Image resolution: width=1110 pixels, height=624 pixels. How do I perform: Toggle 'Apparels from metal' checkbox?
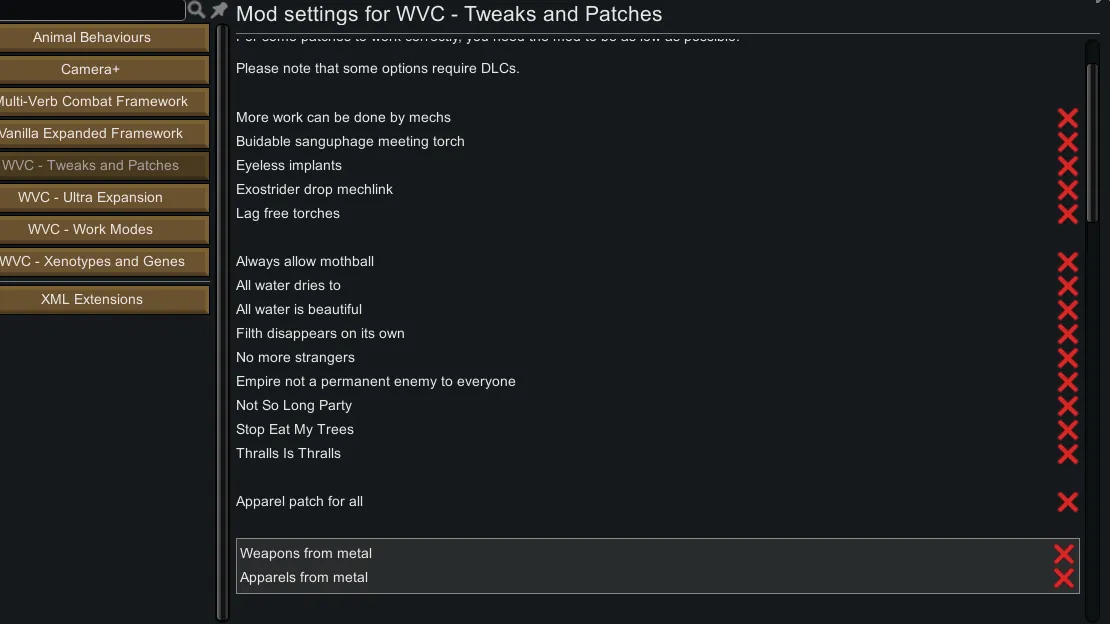[x=1063, y=578]
